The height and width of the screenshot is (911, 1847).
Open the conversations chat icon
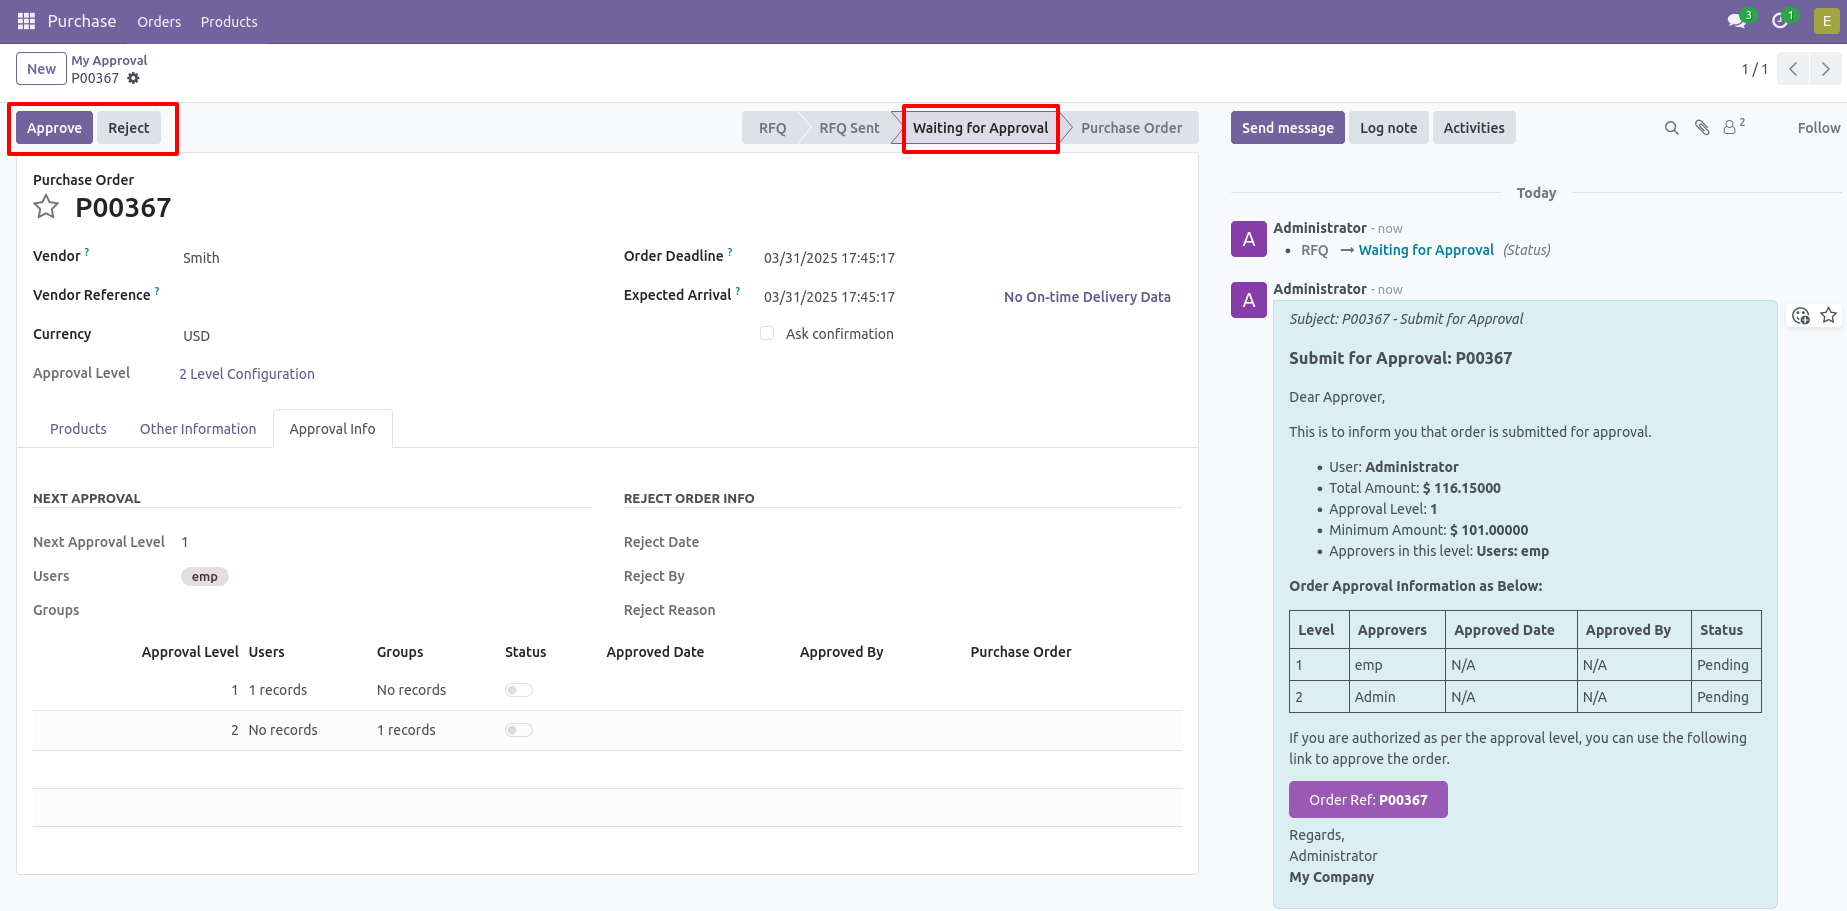[x=1737, y=21]
